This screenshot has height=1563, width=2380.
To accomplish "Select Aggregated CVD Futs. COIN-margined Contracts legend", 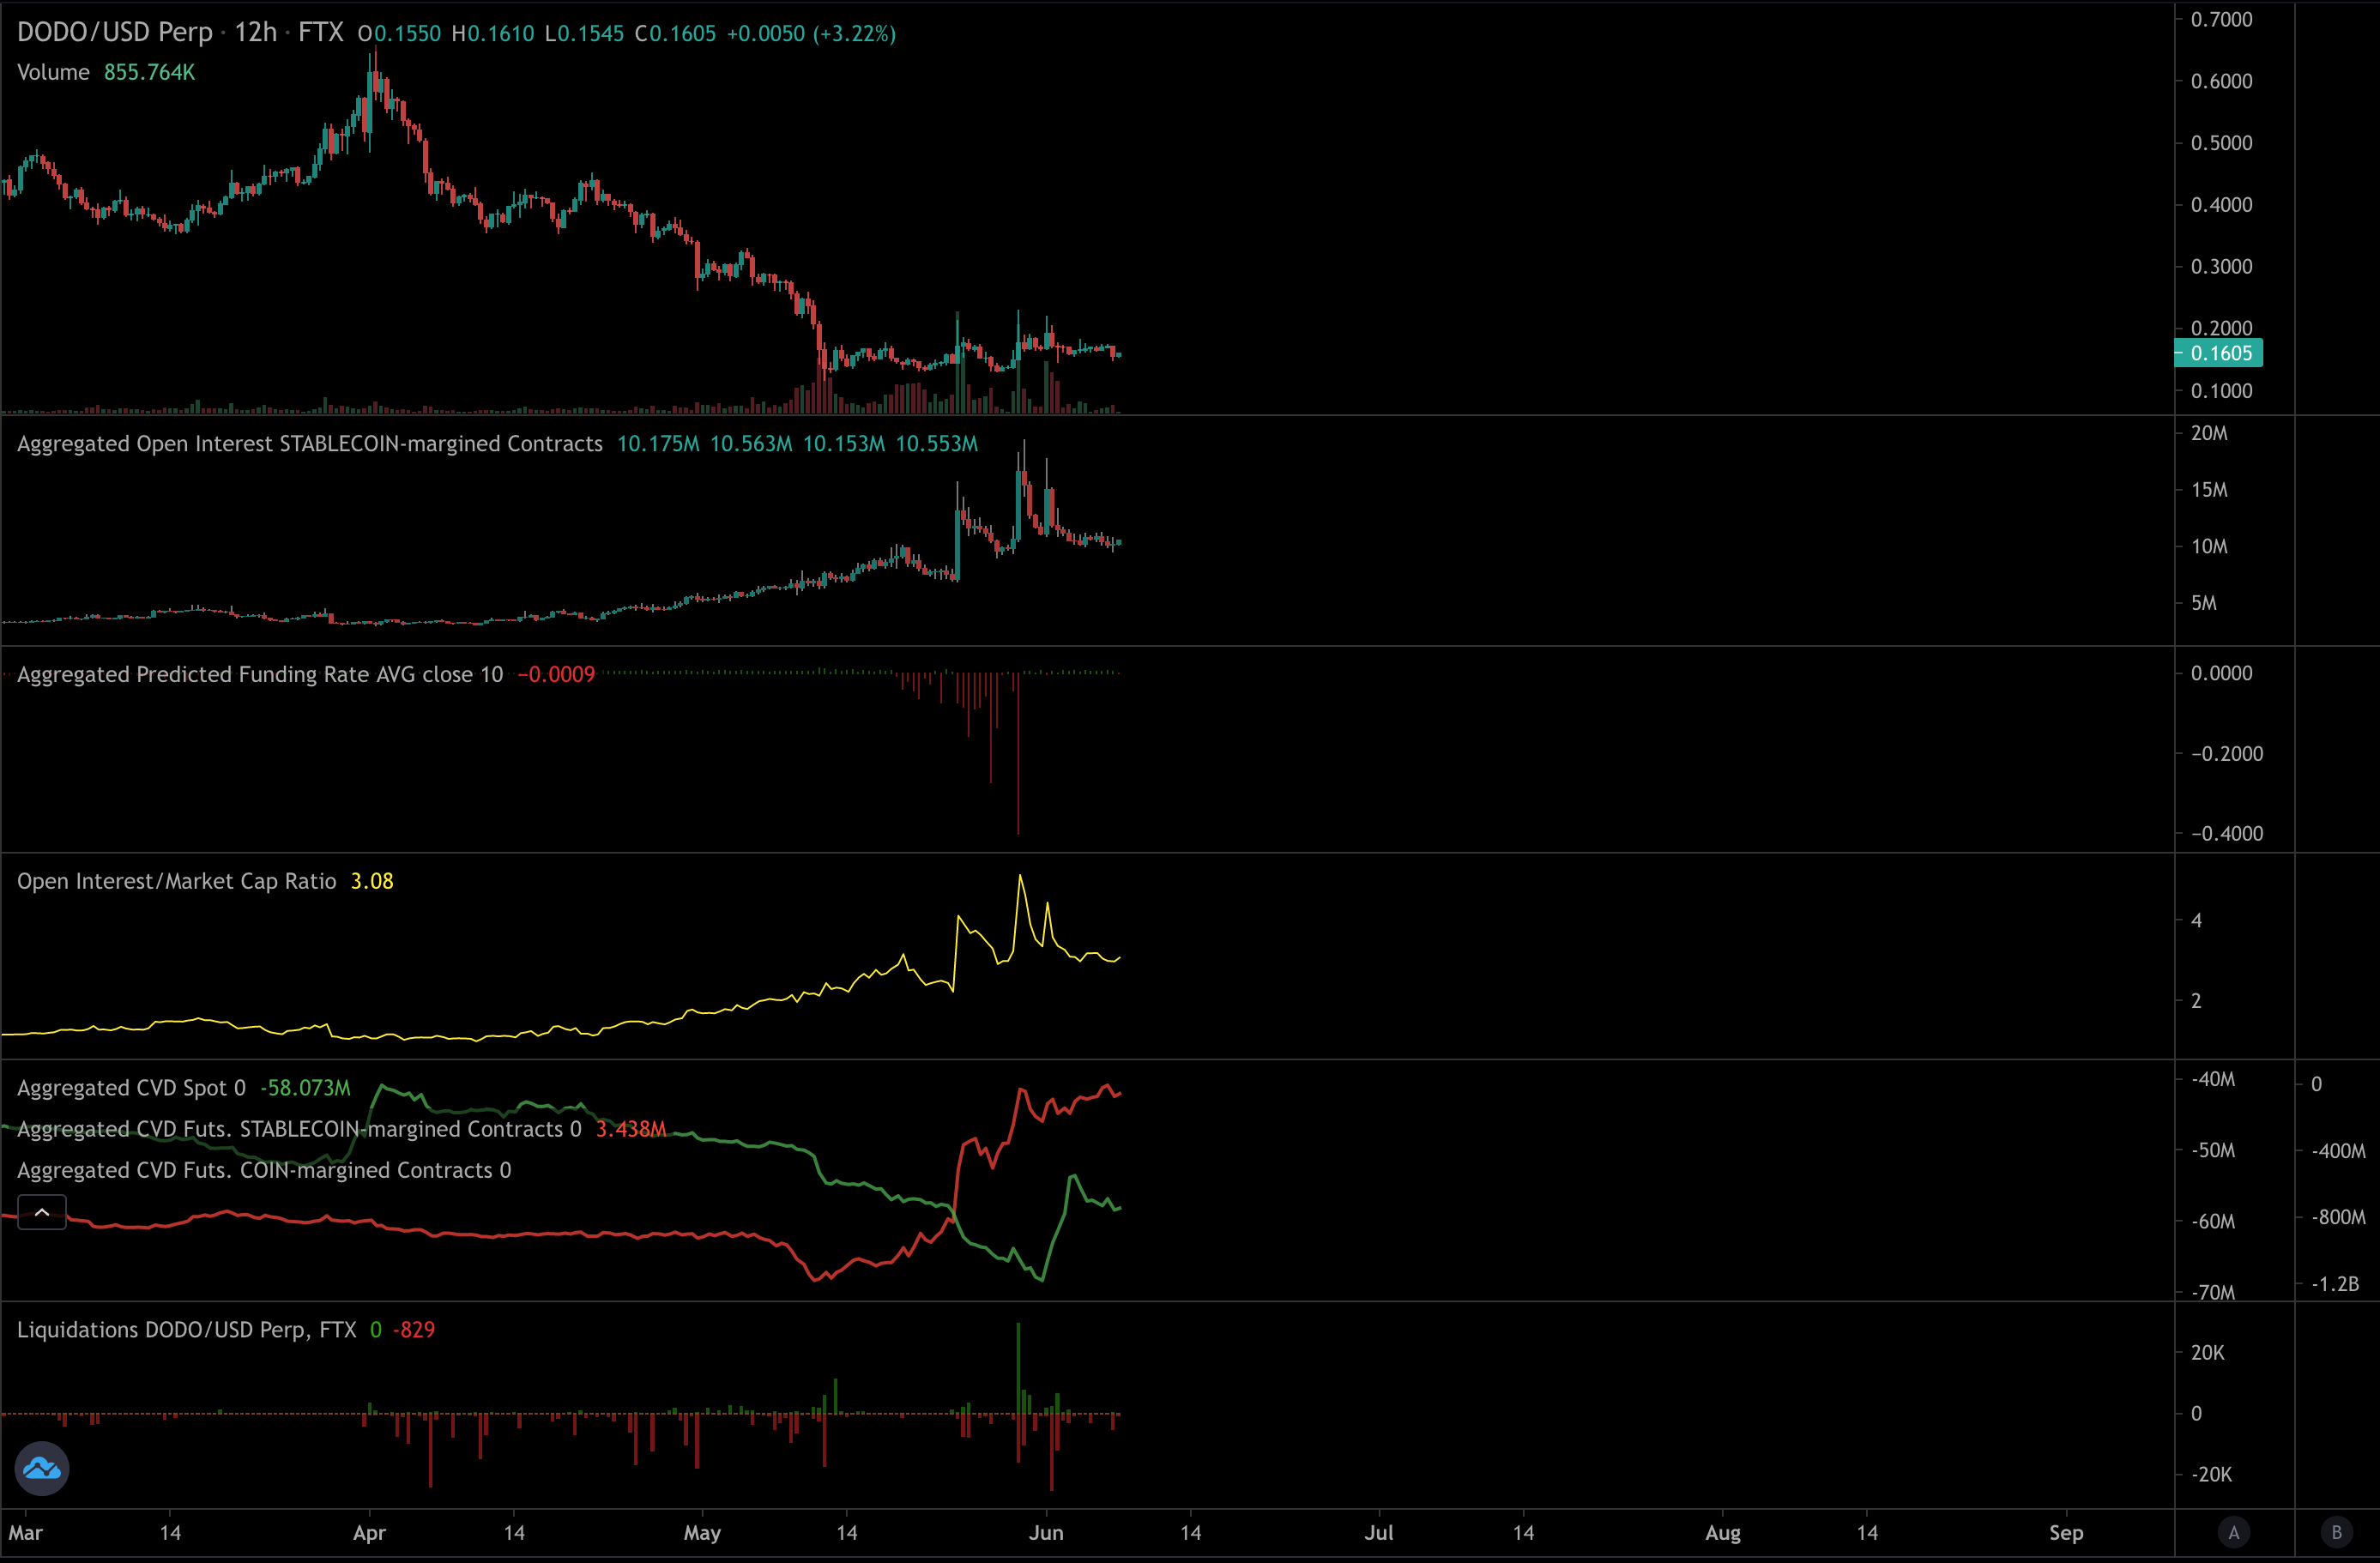I will coord(263,1170).
